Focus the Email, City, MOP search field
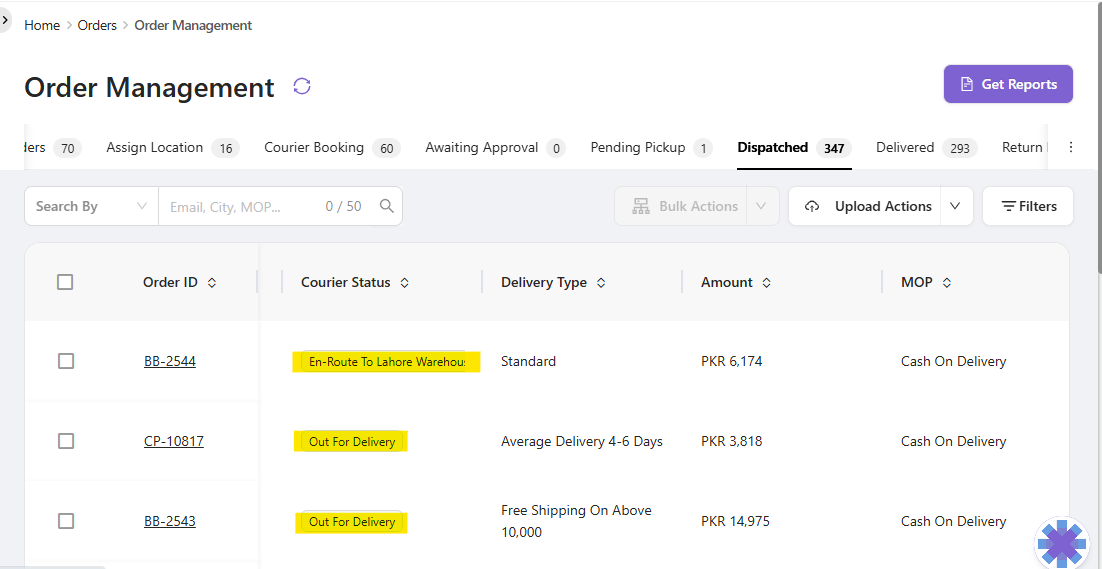1102x569 pixels. (240, 207)
